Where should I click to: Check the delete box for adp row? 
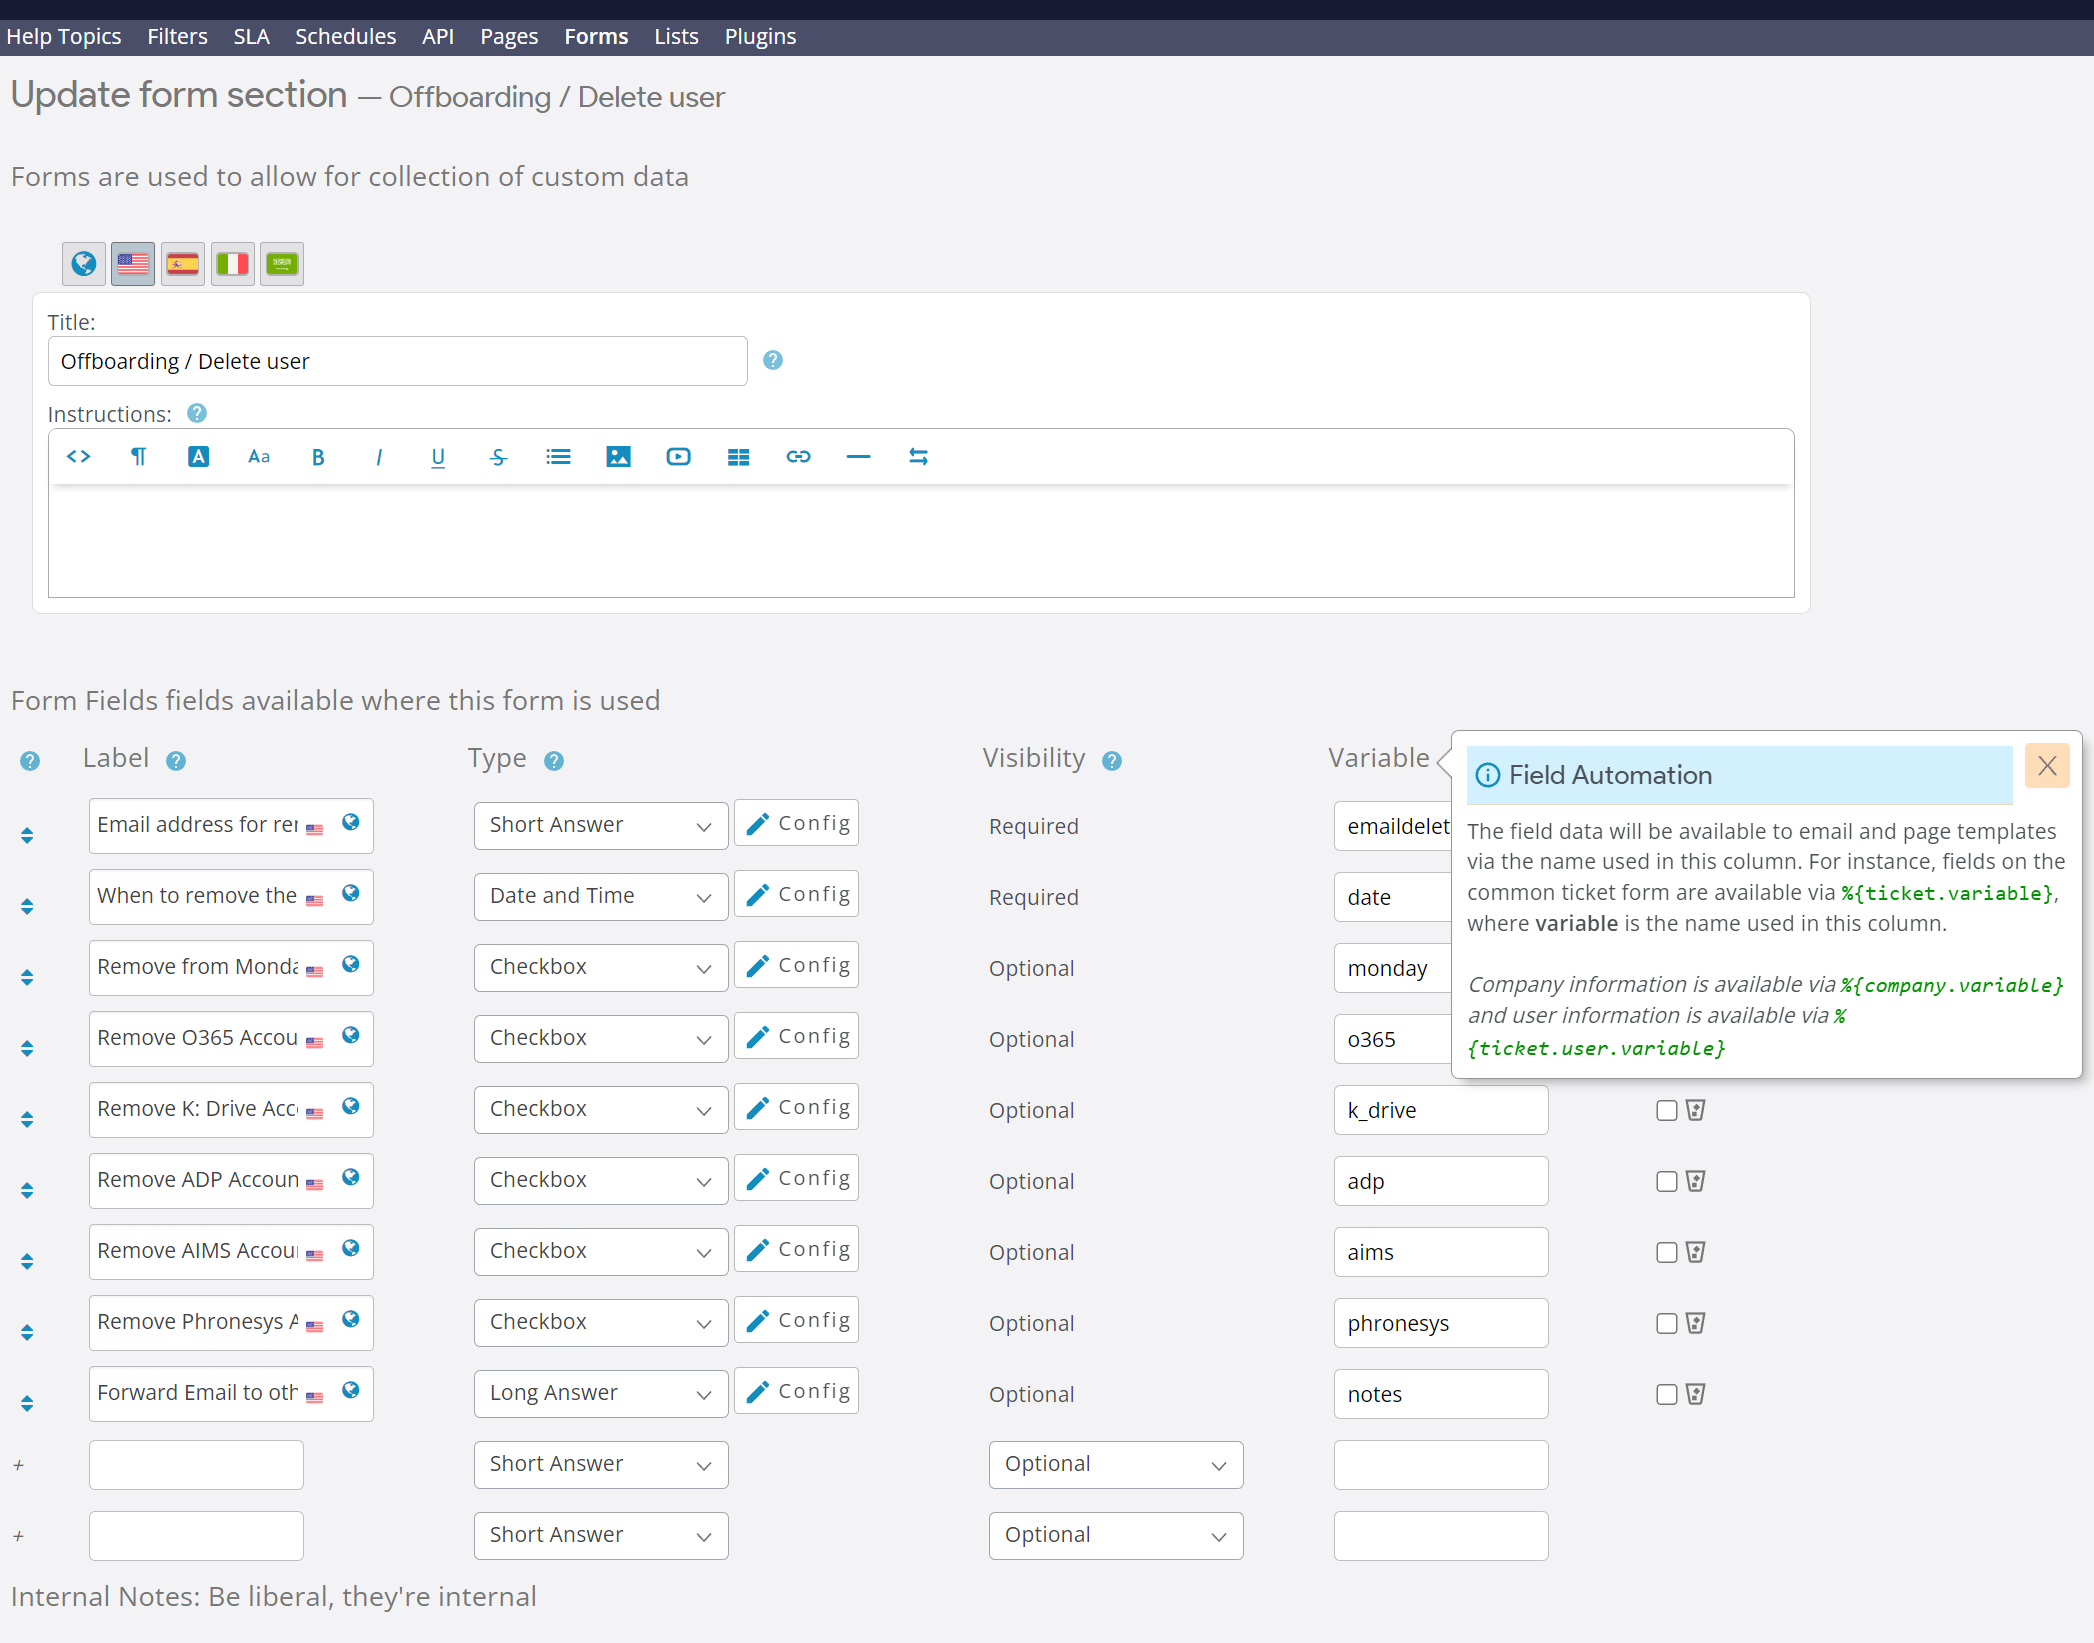[x=1666, y=1181]
